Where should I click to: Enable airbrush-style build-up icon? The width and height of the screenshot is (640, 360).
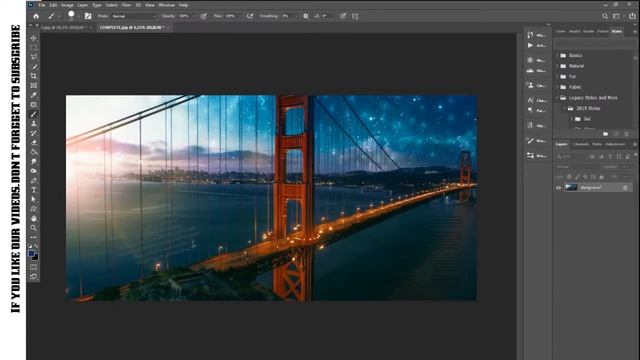coord(250,16)
